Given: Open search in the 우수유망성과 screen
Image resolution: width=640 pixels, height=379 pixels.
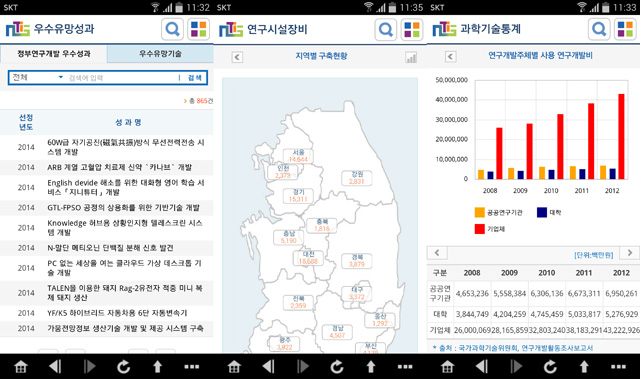Looking at the screenshot, I should [x=172, y=29].
